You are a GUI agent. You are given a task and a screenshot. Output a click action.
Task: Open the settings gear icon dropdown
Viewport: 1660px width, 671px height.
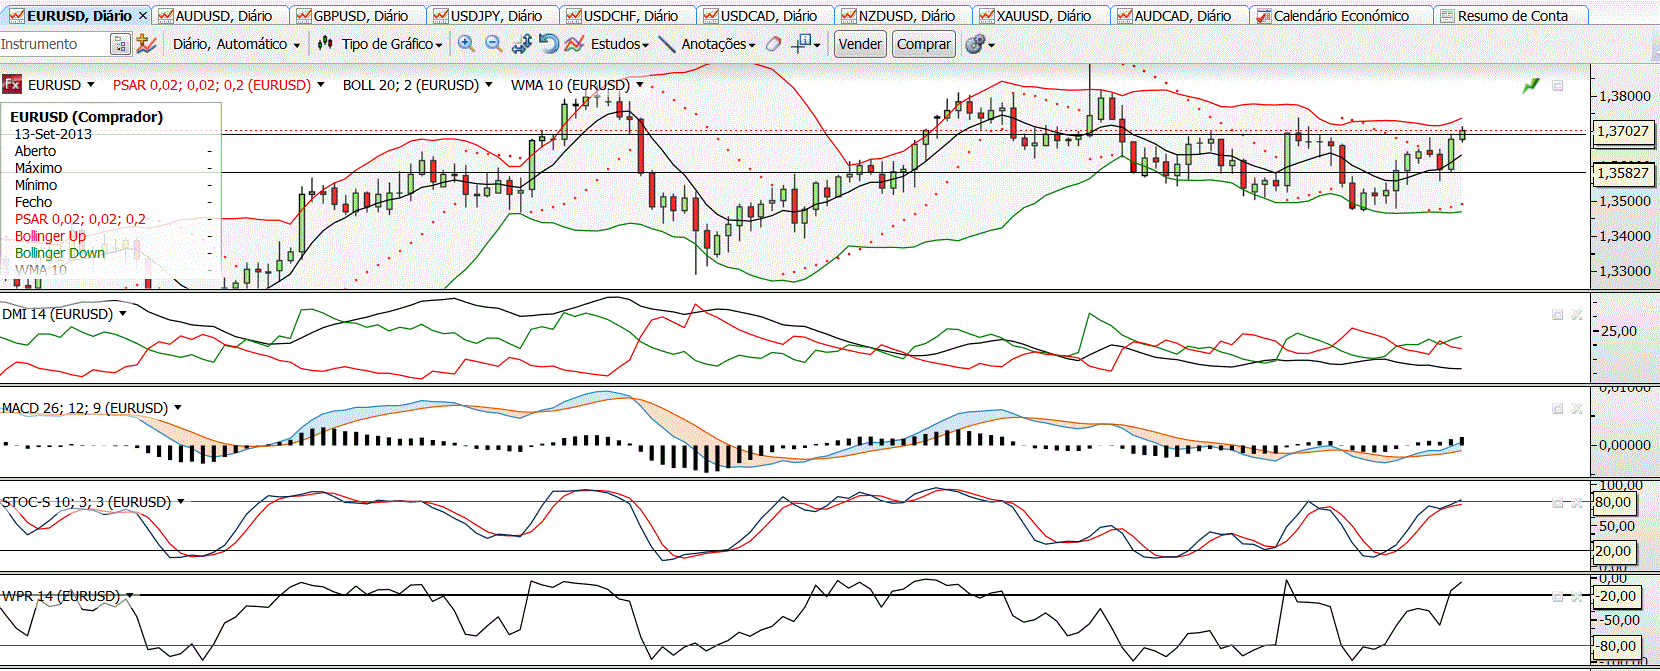[979, 44]
